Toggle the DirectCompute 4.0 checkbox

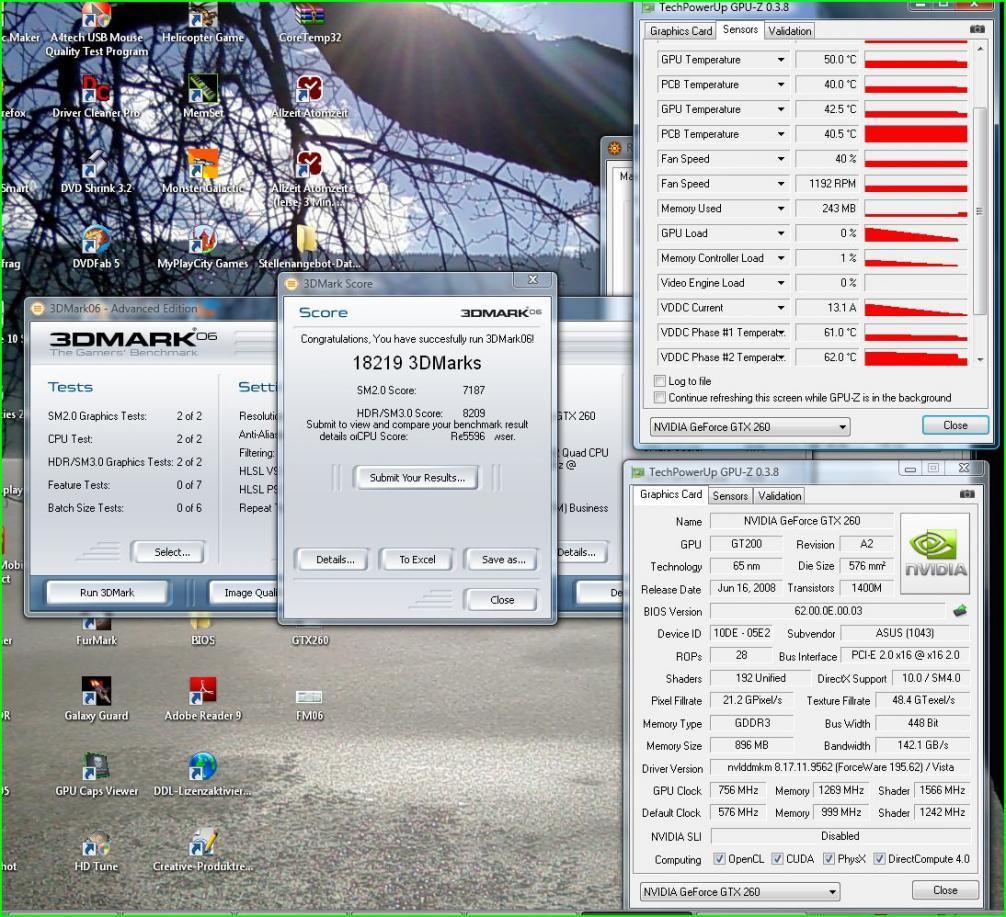(x=879, y=859)
